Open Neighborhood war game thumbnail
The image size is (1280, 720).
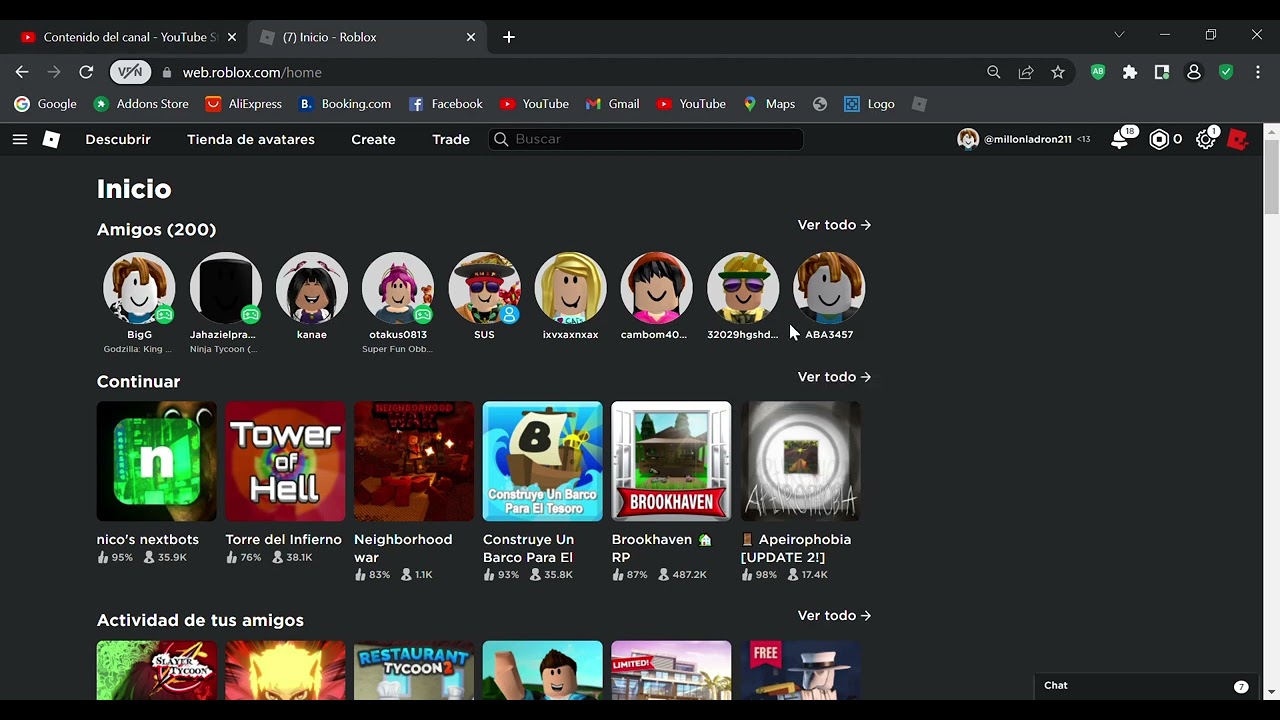(x=414, y=461)
